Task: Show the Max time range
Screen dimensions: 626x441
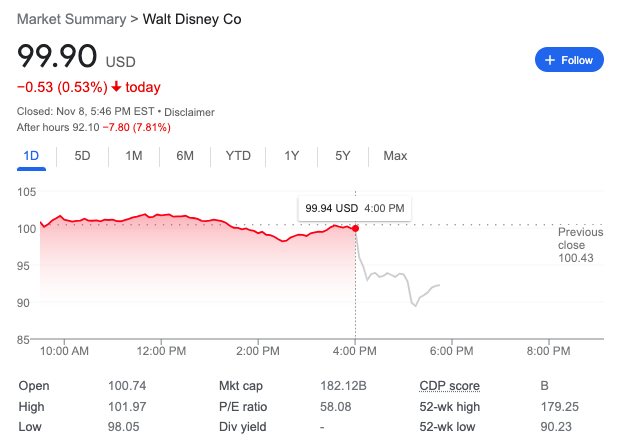Action: click(x=395, y=156)
